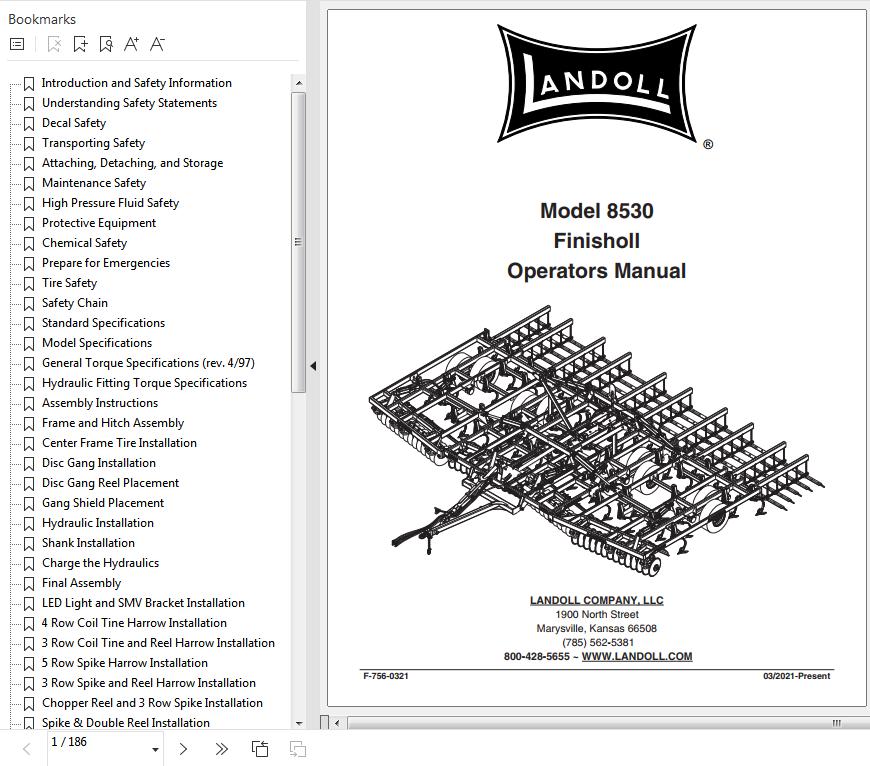Open Final Assembly bookmark
Image resolution: width=870 pixels, height=766 pixels.
(82, 582)
